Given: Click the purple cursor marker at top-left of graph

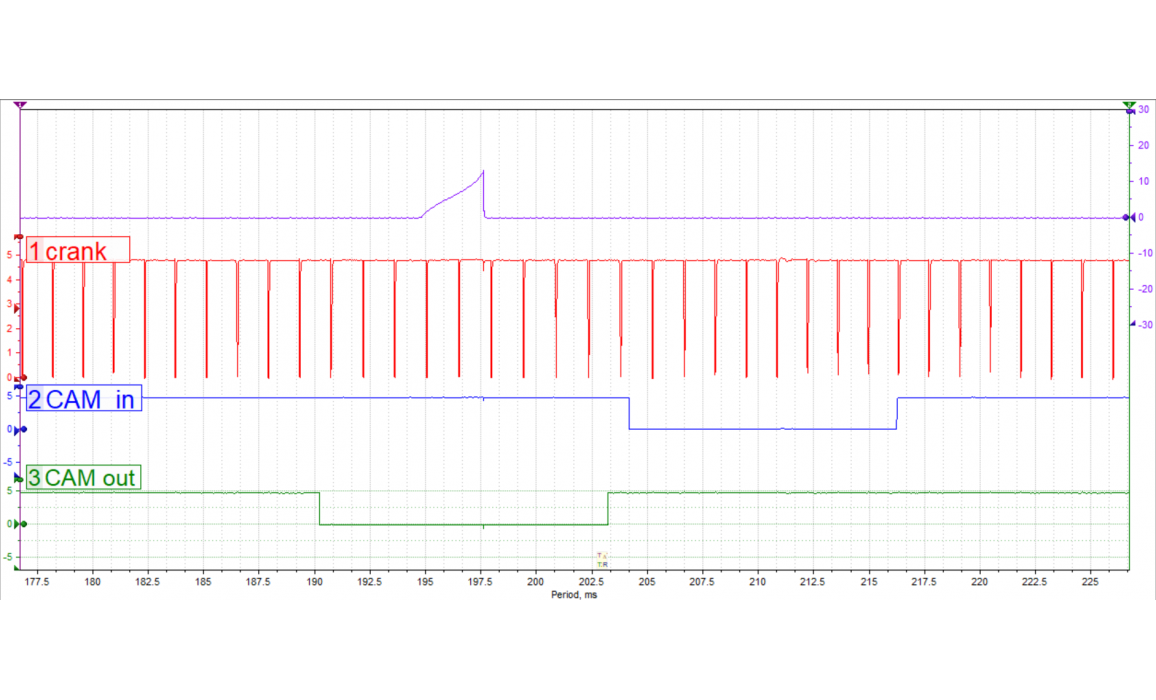Looking at the screenshot, I should pos(21,105).
